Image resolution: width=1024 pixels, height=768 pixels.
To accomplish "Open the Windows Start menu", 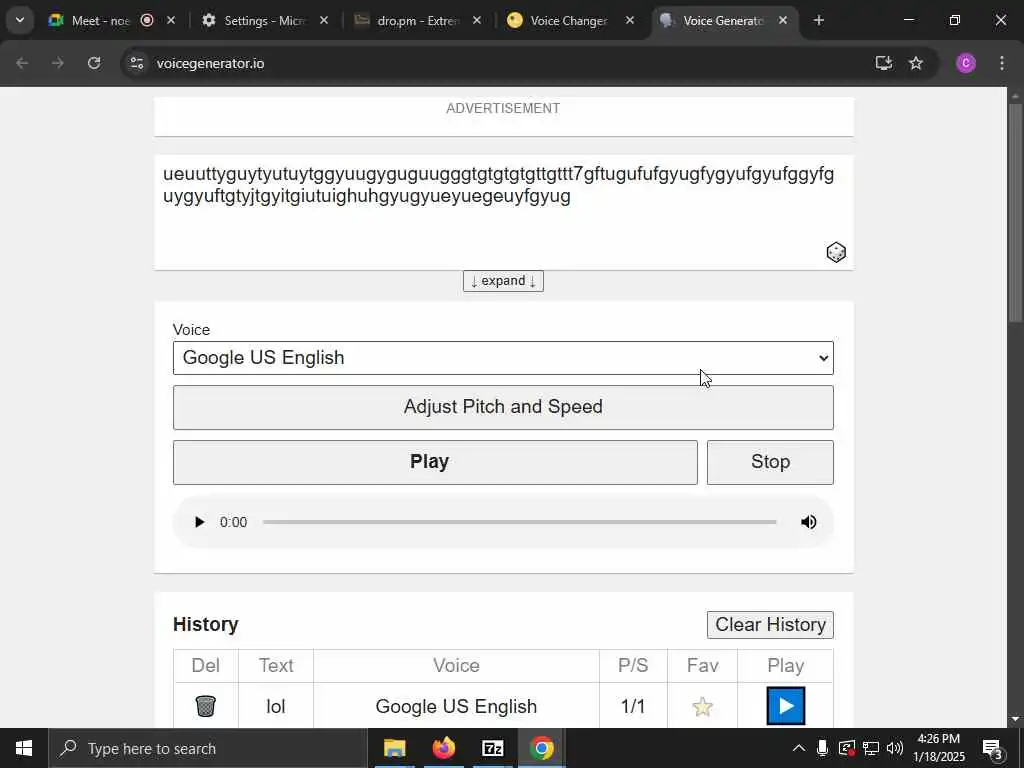I will point(24,748).
